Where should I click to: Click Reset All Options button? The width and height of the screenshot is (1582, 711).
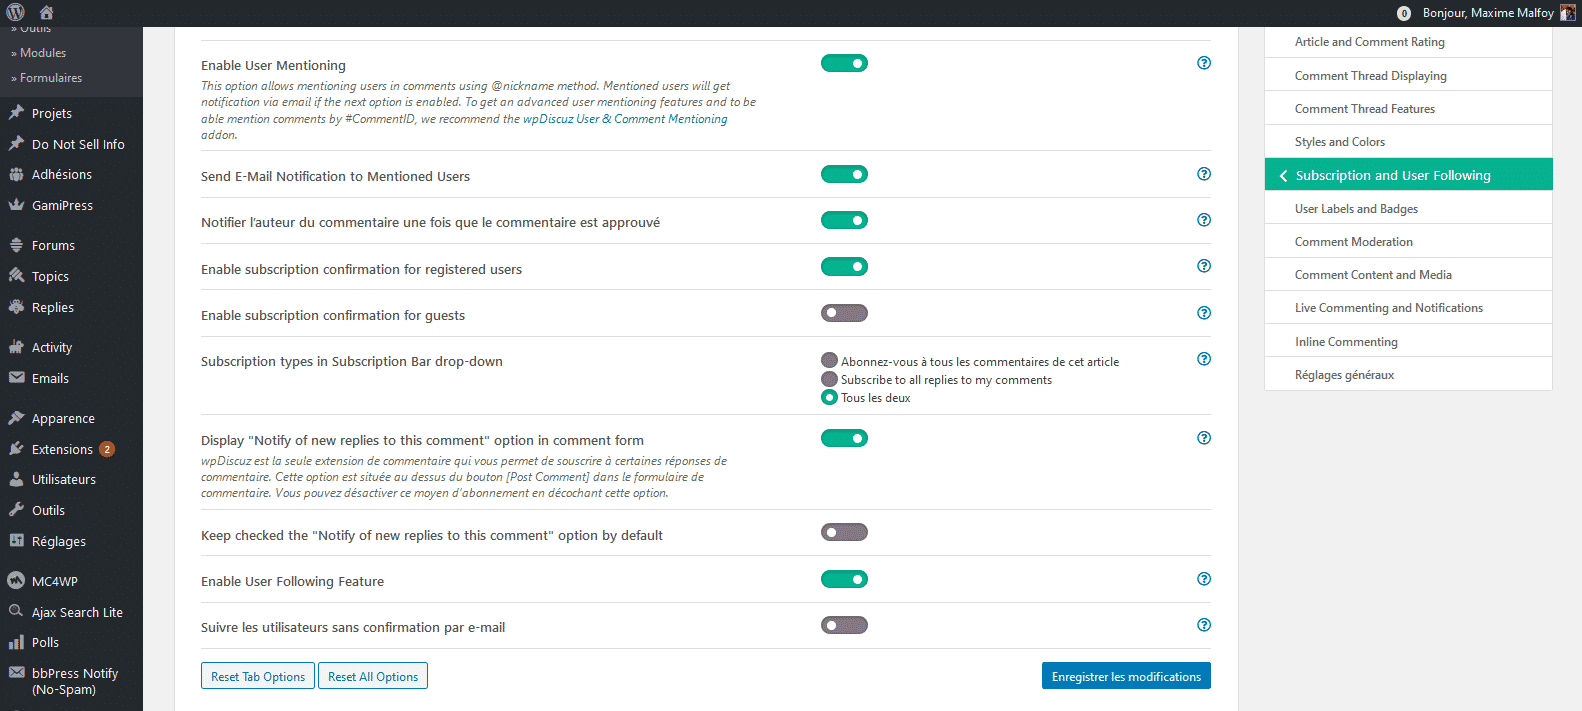pyautogui.click(x=373, y=676)
